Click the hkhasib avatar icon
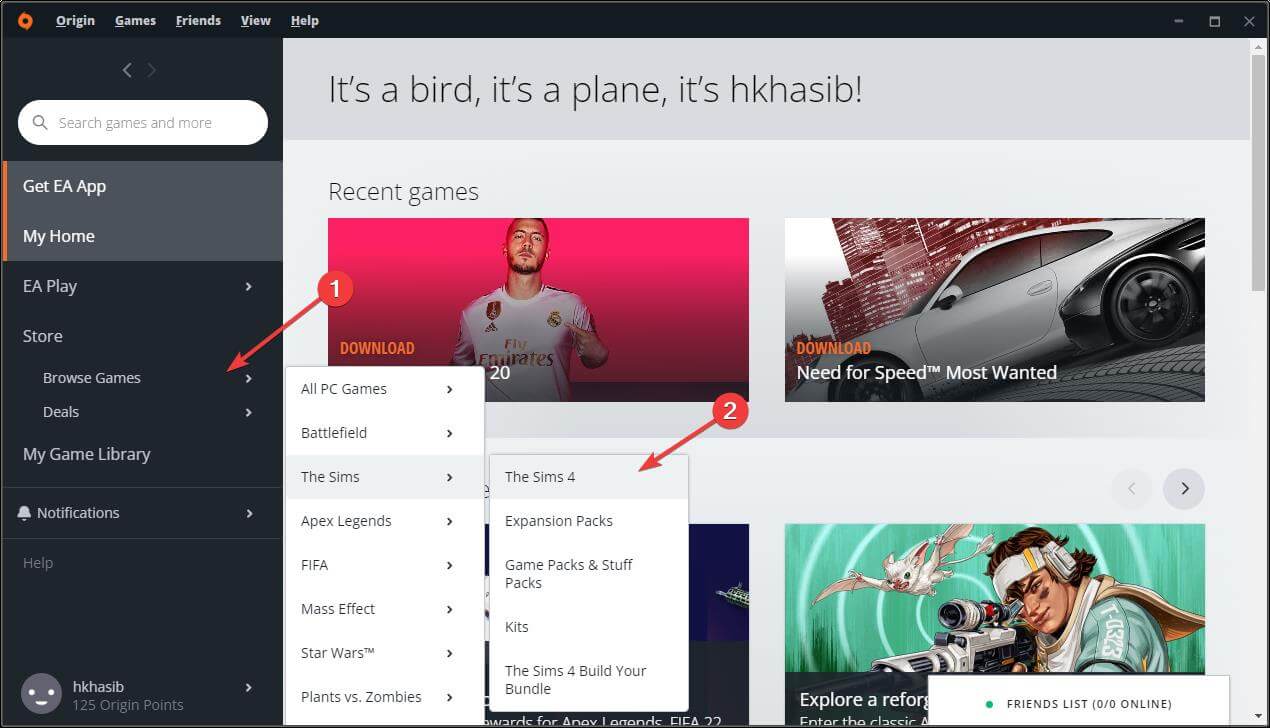1270x728 pixels. (x=42, y=694)
